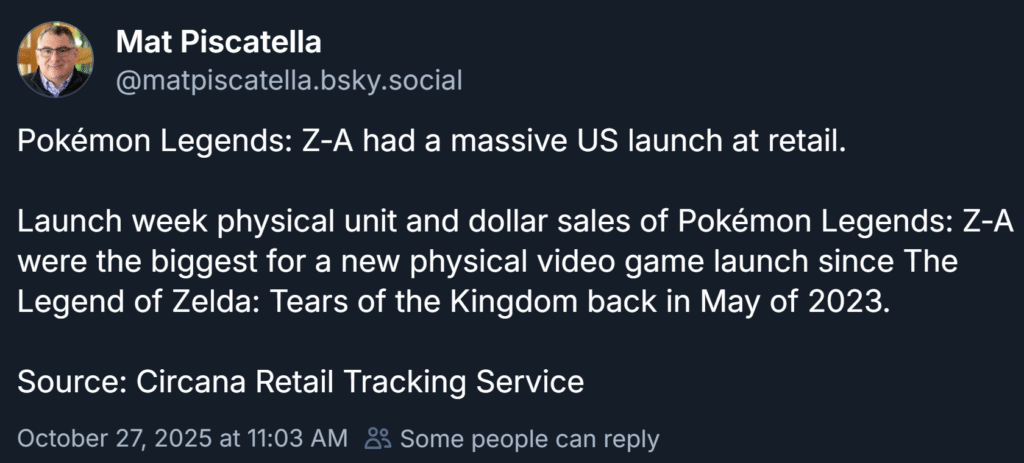Click Mat Piscatella's profile avatar photo
Viewport: 1024px width, 463px height.
point(56,60)
